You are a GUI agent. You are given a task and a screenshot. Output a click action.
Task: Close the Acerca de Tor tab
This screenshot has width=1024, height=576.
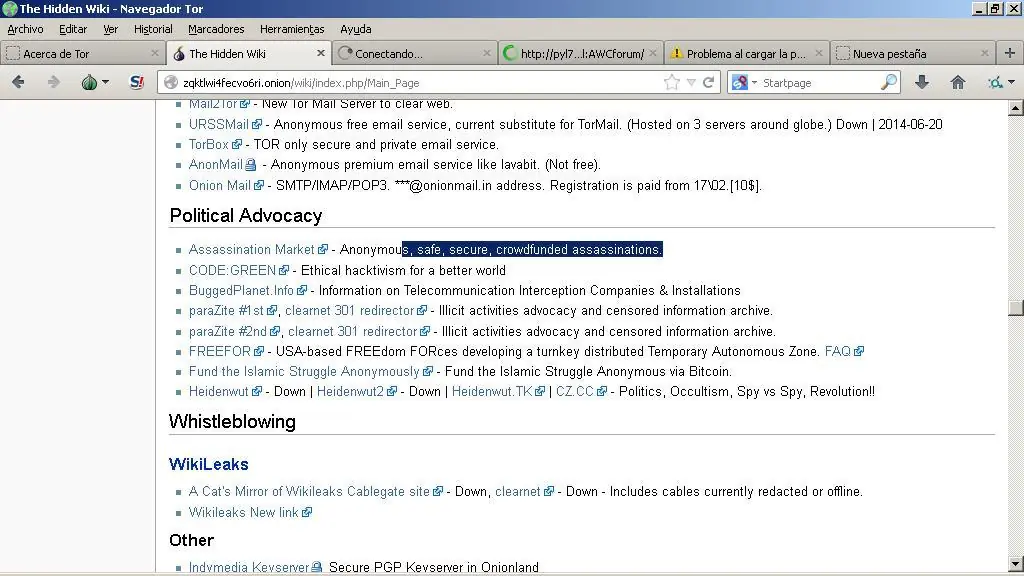coord(155,53)
